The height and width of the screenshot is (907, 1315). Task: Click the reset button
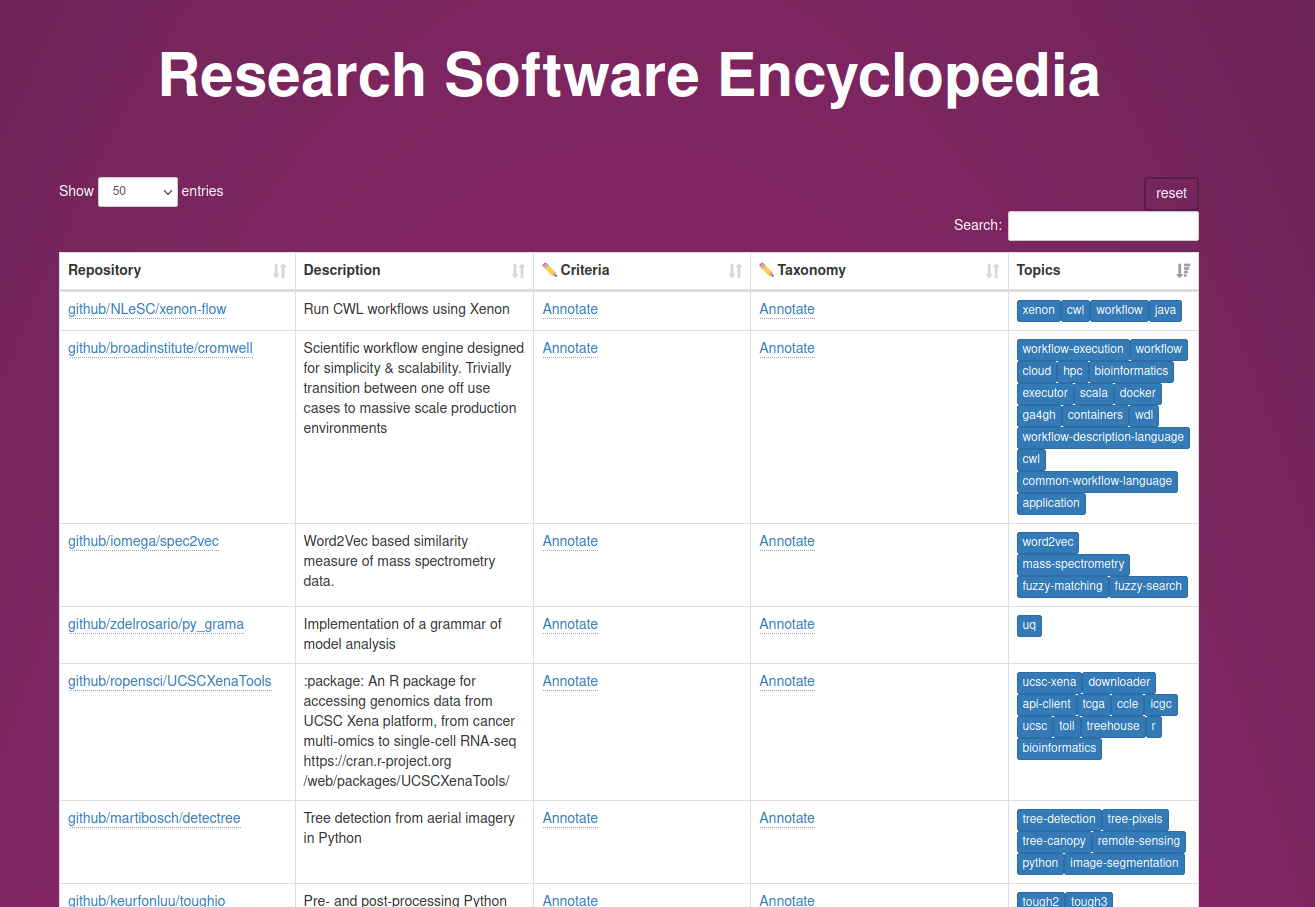pos(1171,193)
